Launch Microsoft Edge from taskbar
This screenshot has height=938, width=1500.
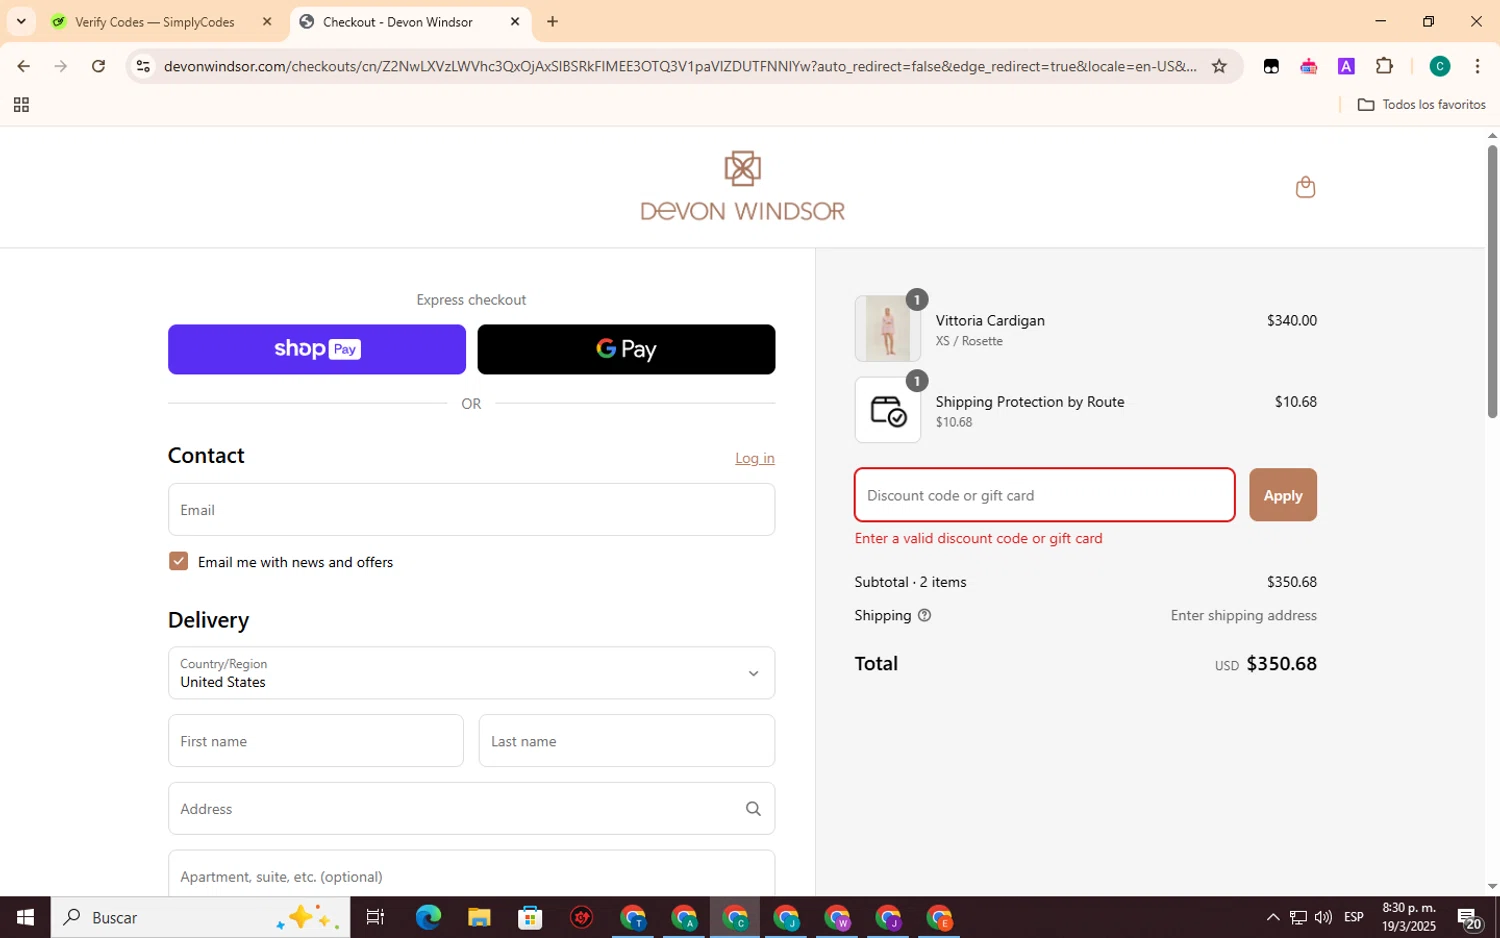coord(428,917)
